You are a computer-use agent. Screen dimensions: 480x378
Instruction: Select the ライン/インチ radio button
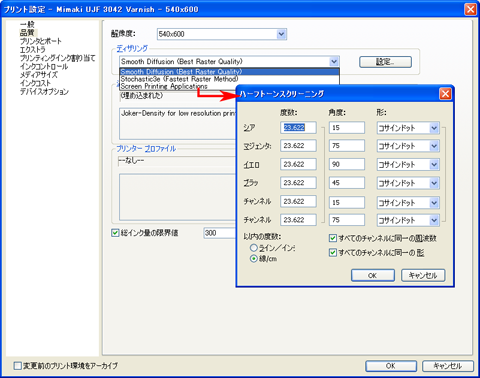click(x=254, y=248)
